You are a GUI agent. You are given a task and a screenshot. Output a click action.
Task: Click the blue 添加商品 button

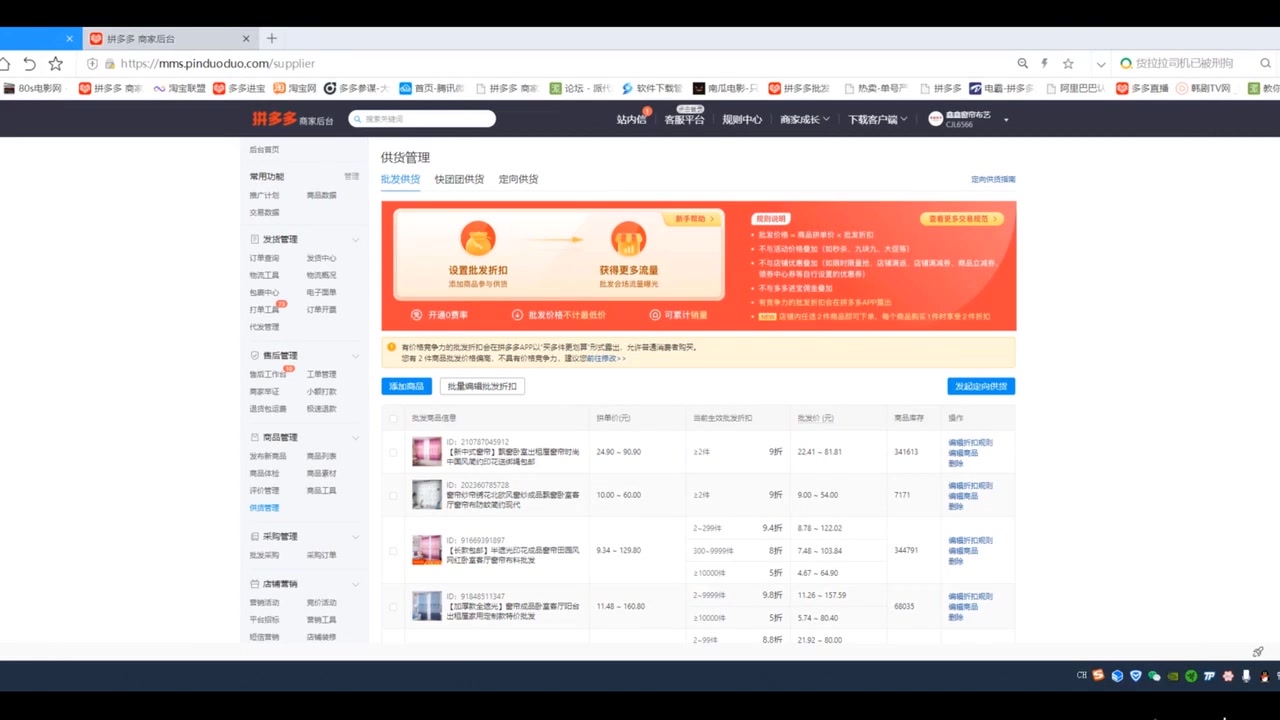point(406,386)
